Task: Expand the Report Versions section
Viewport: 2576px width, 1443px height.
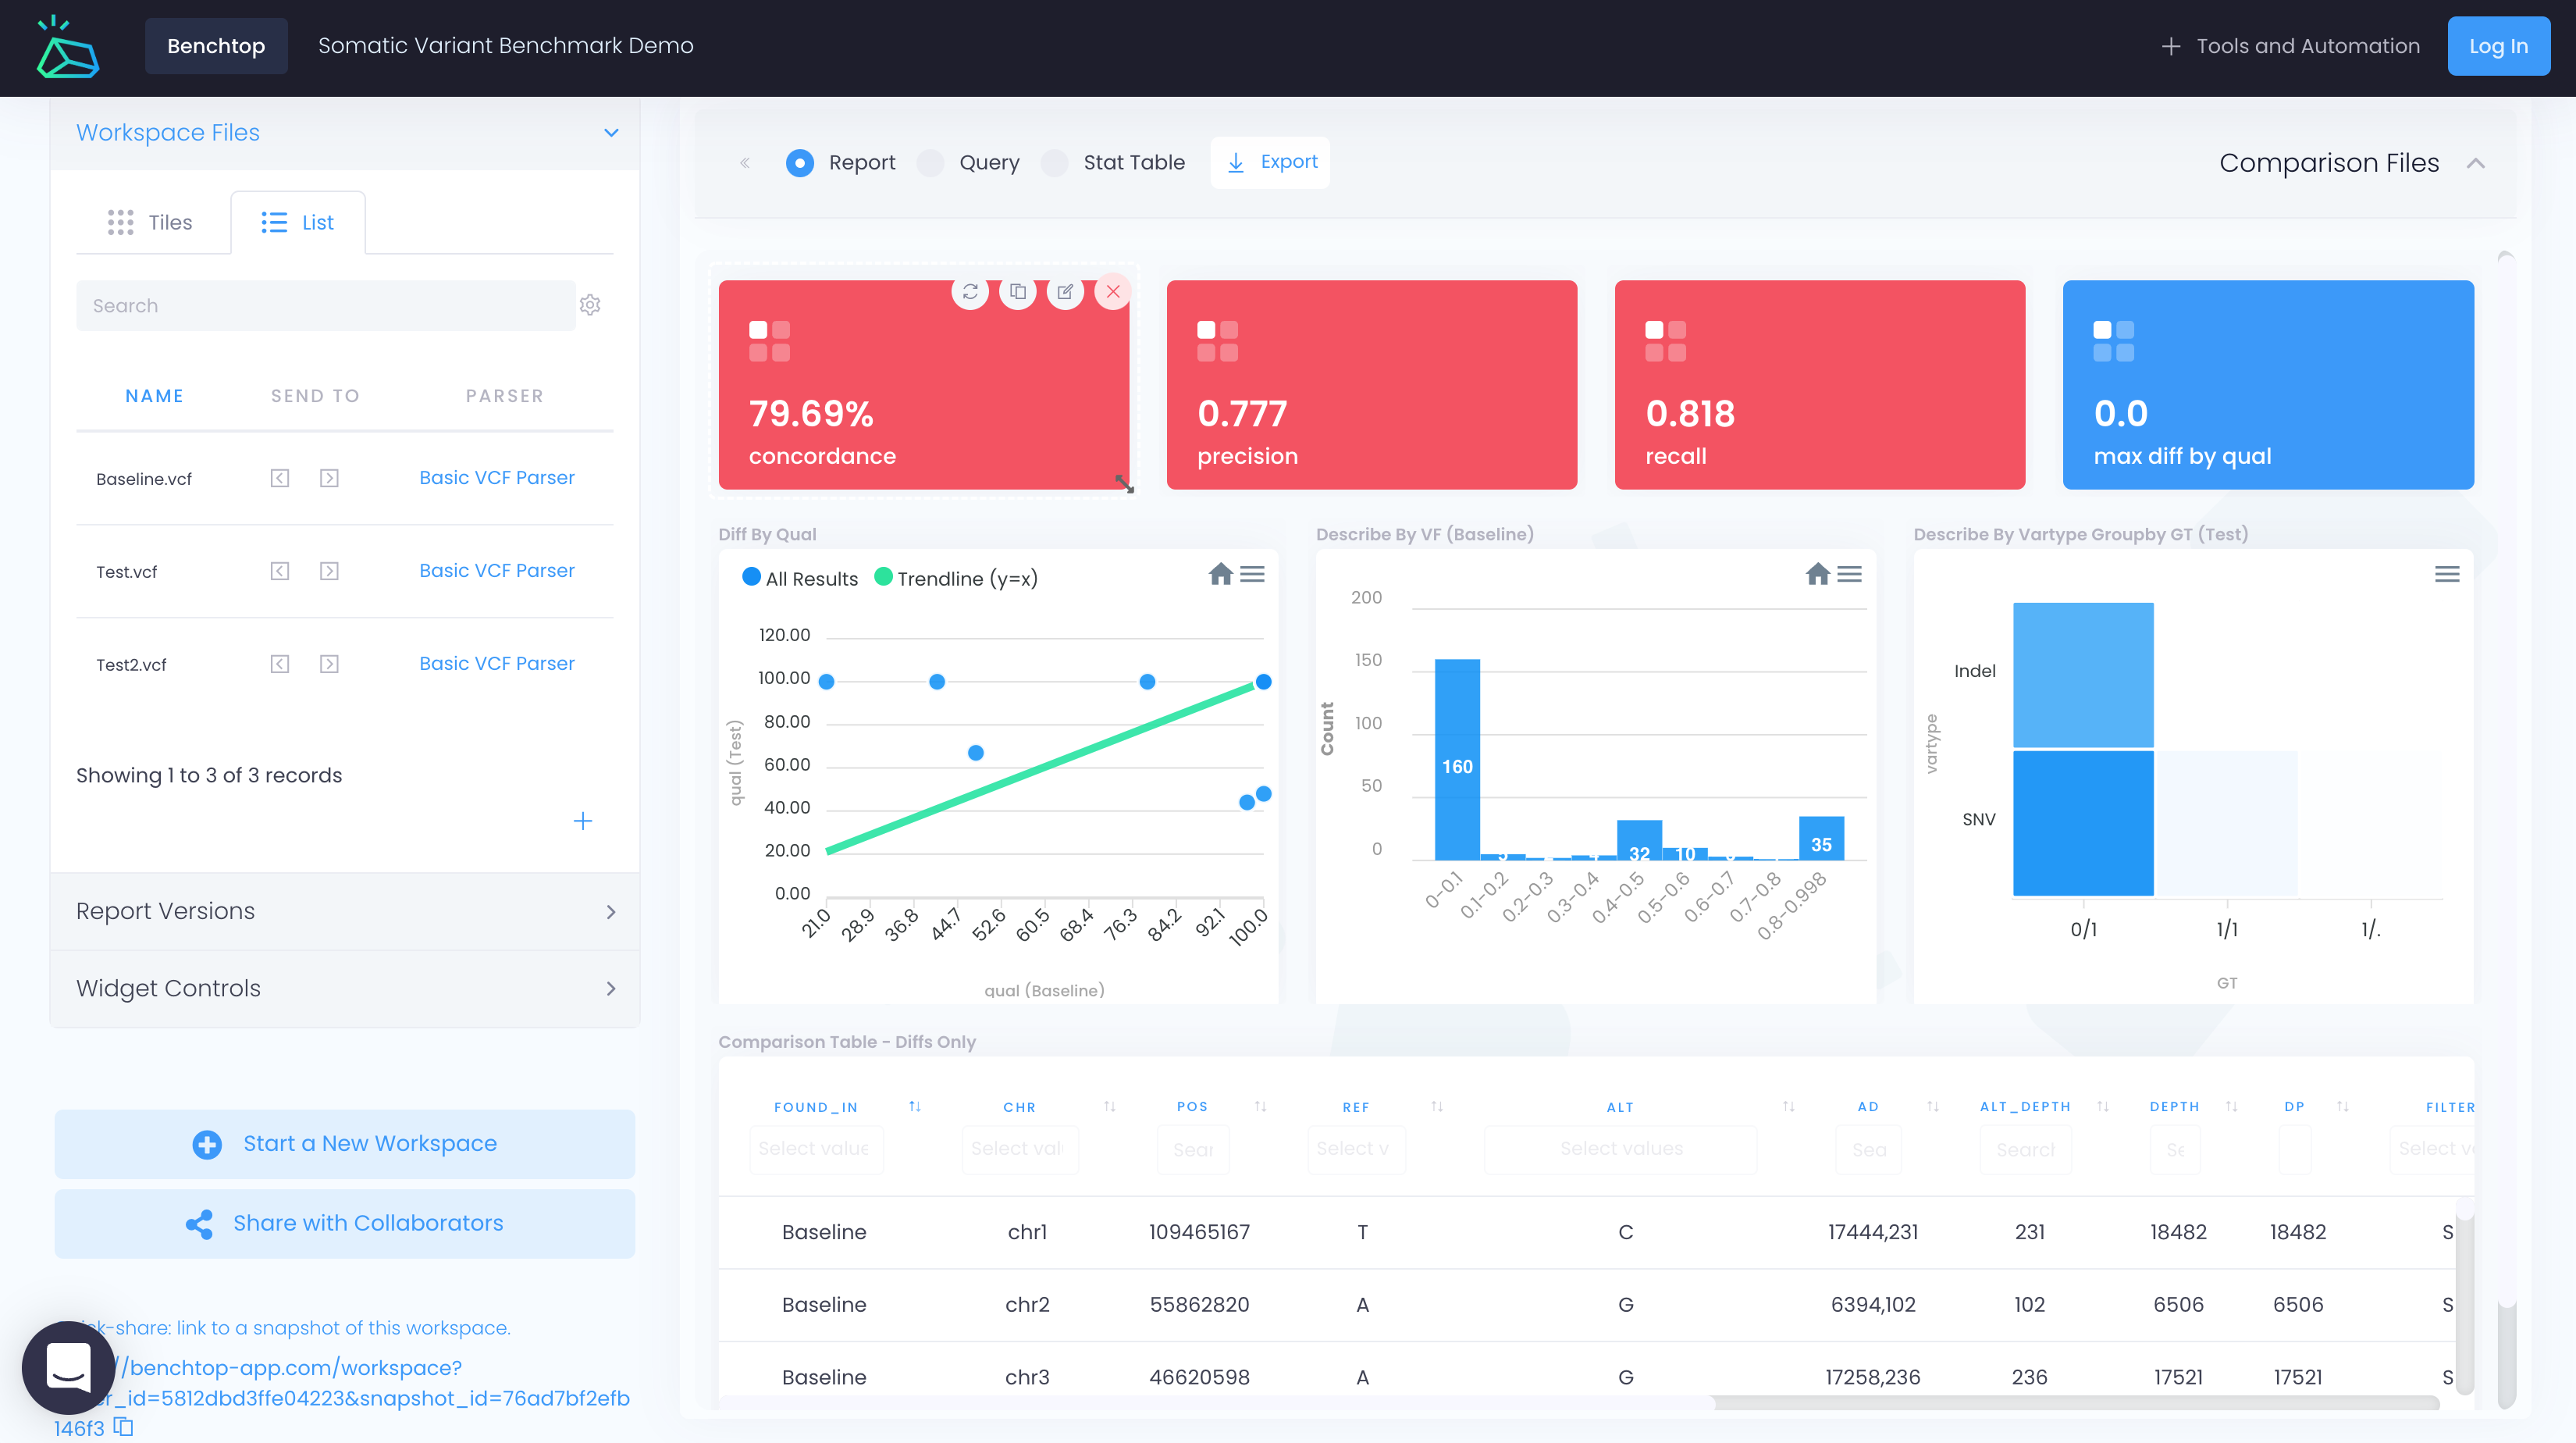Action: (611, 911)
